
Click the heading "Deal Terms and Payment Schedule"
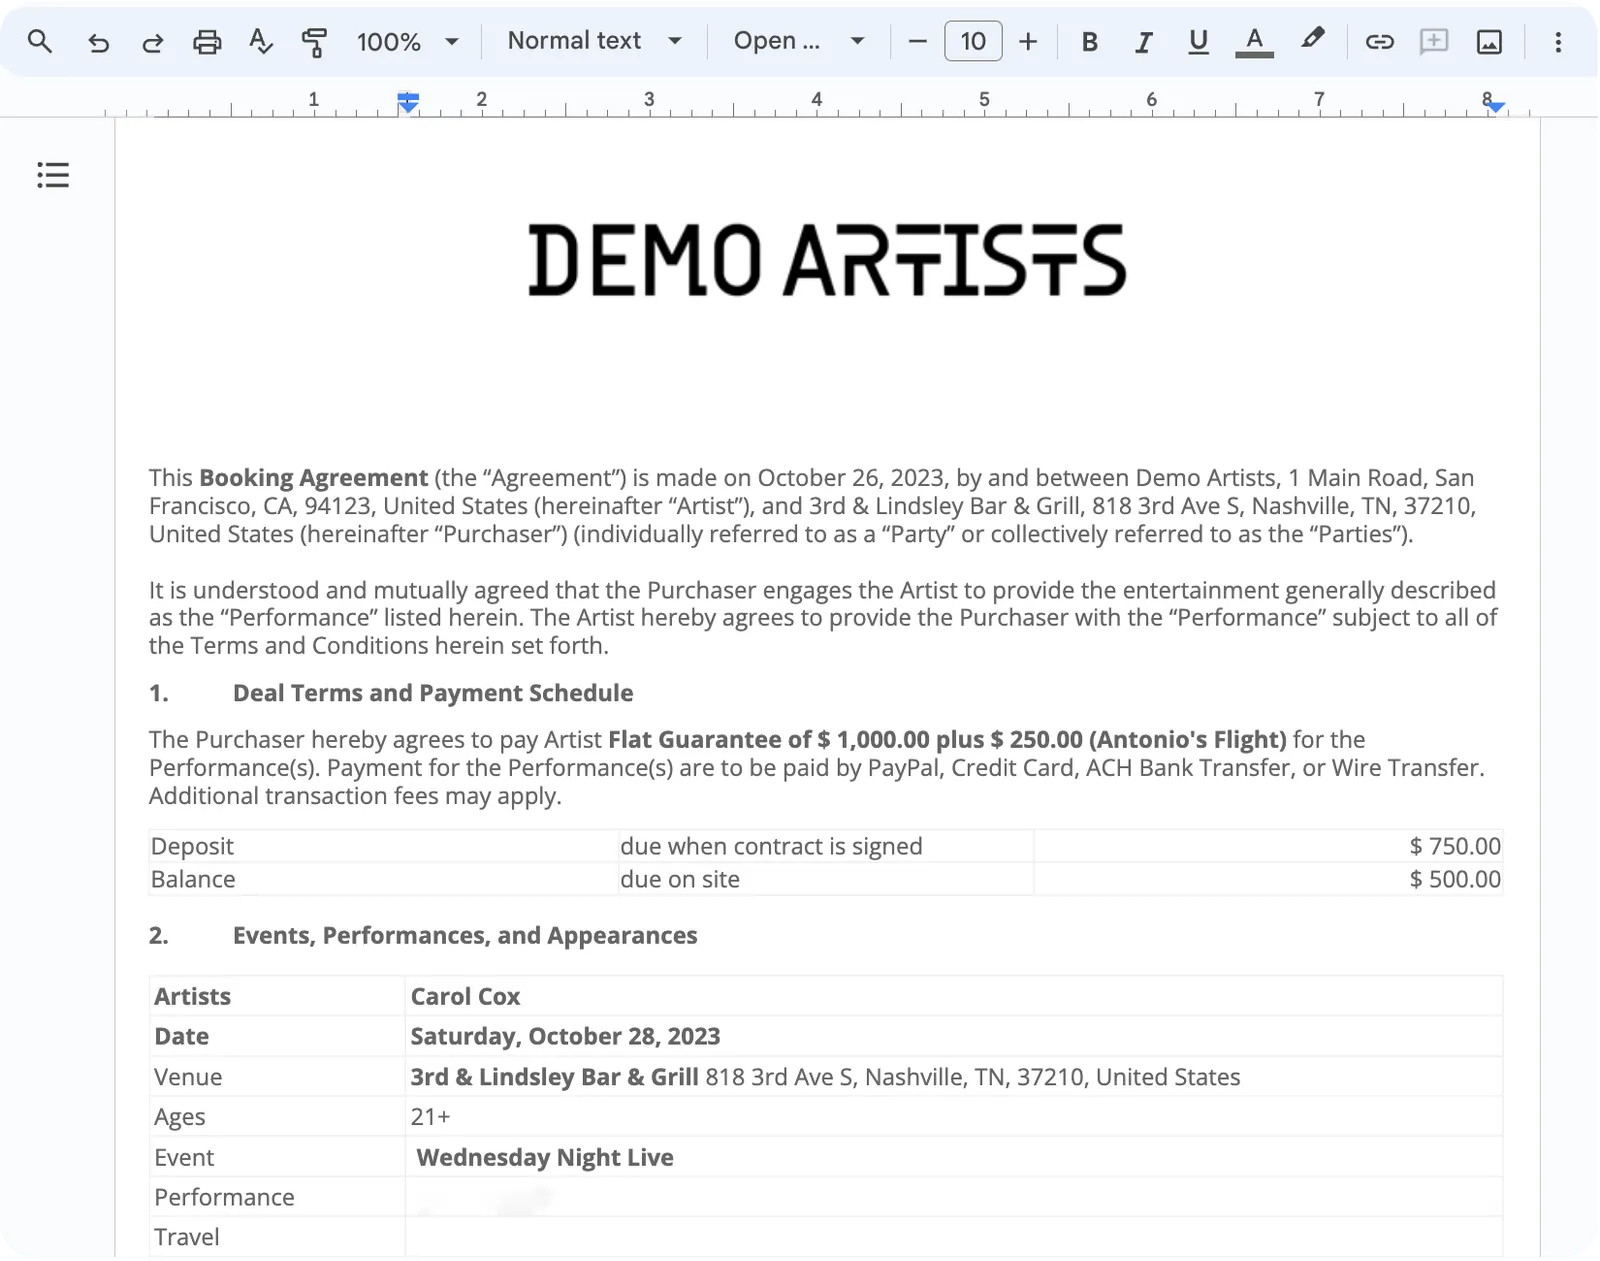[433, 693]
